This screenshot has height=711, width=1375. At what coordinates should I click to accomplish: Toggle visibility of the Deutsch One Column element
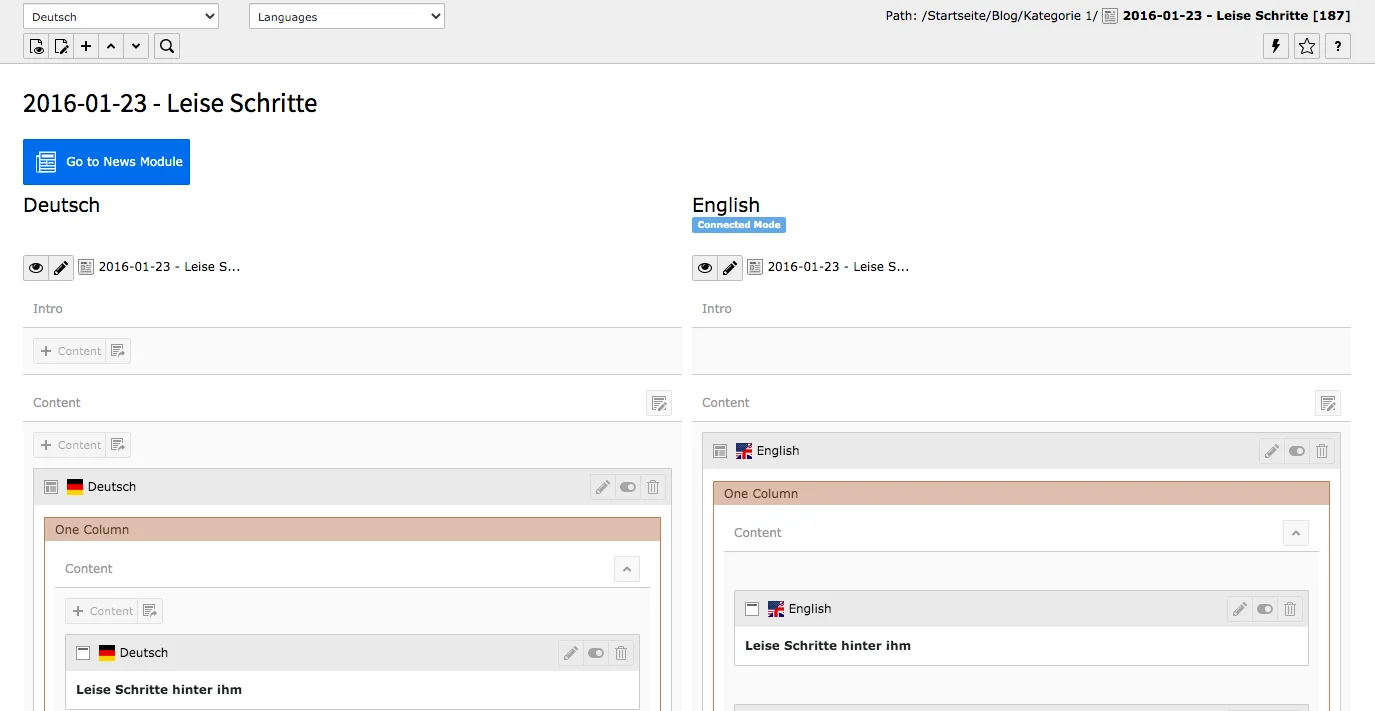coord(627,487)
